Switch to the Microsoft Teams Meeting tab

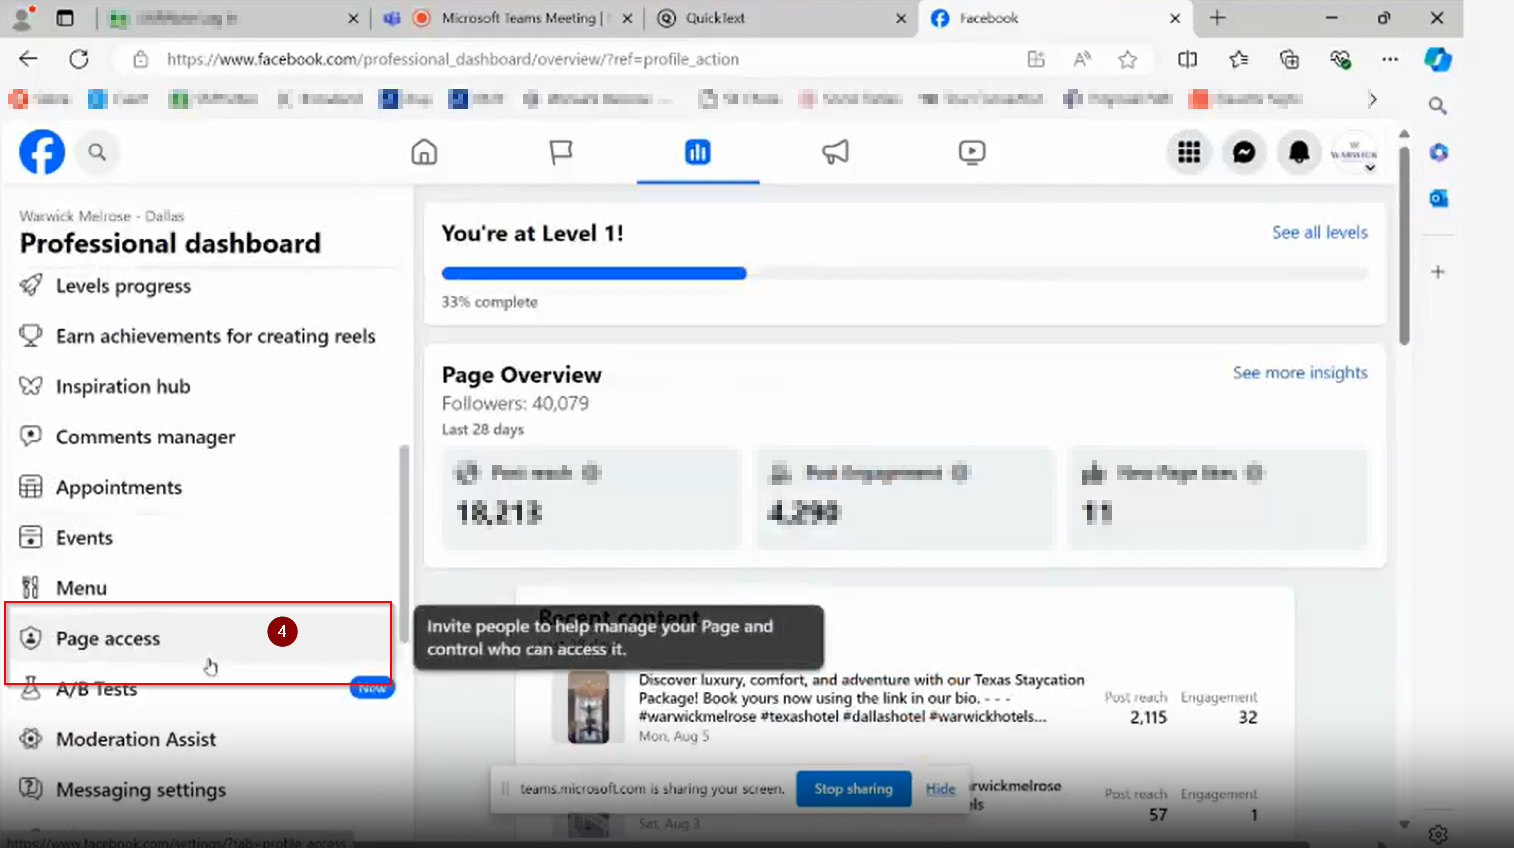(518, 18)
